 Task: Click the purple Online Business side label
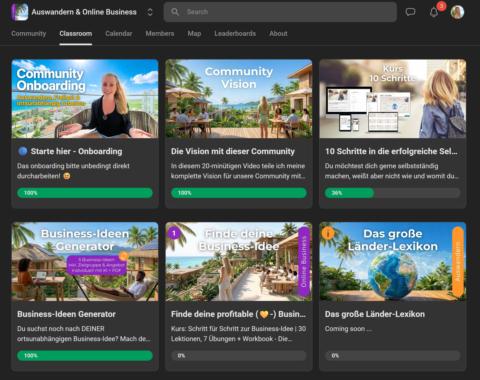[304, 262]
